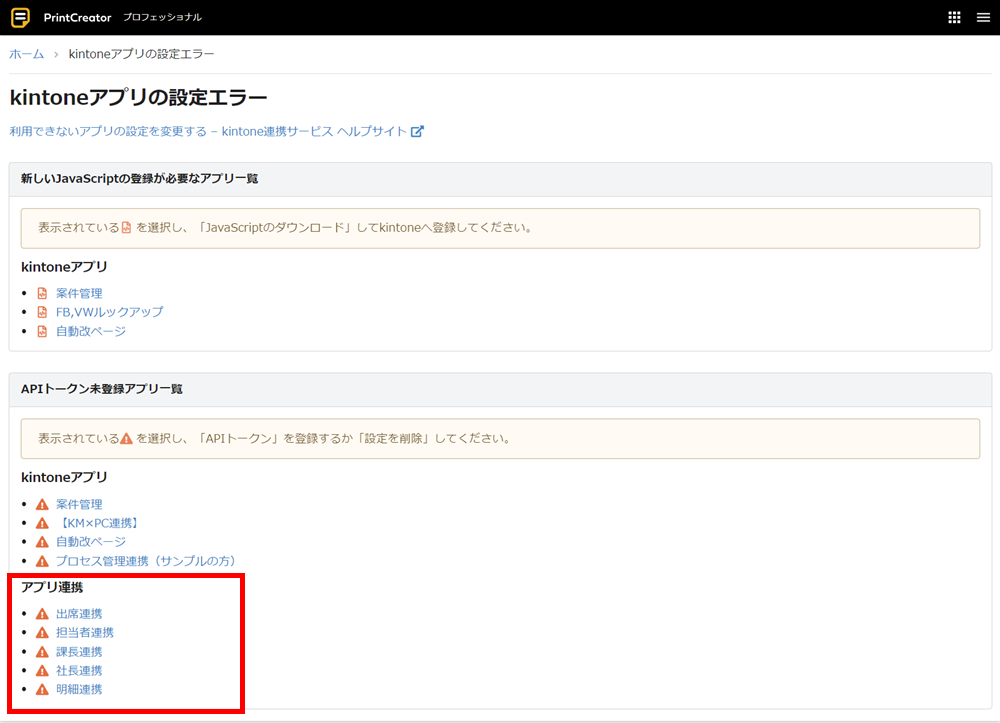Image resolution: width=1000 pixels, height=723 pixels.
Task: Click the PrintCreator brand name in header
Action: click(x=78, y=17)
